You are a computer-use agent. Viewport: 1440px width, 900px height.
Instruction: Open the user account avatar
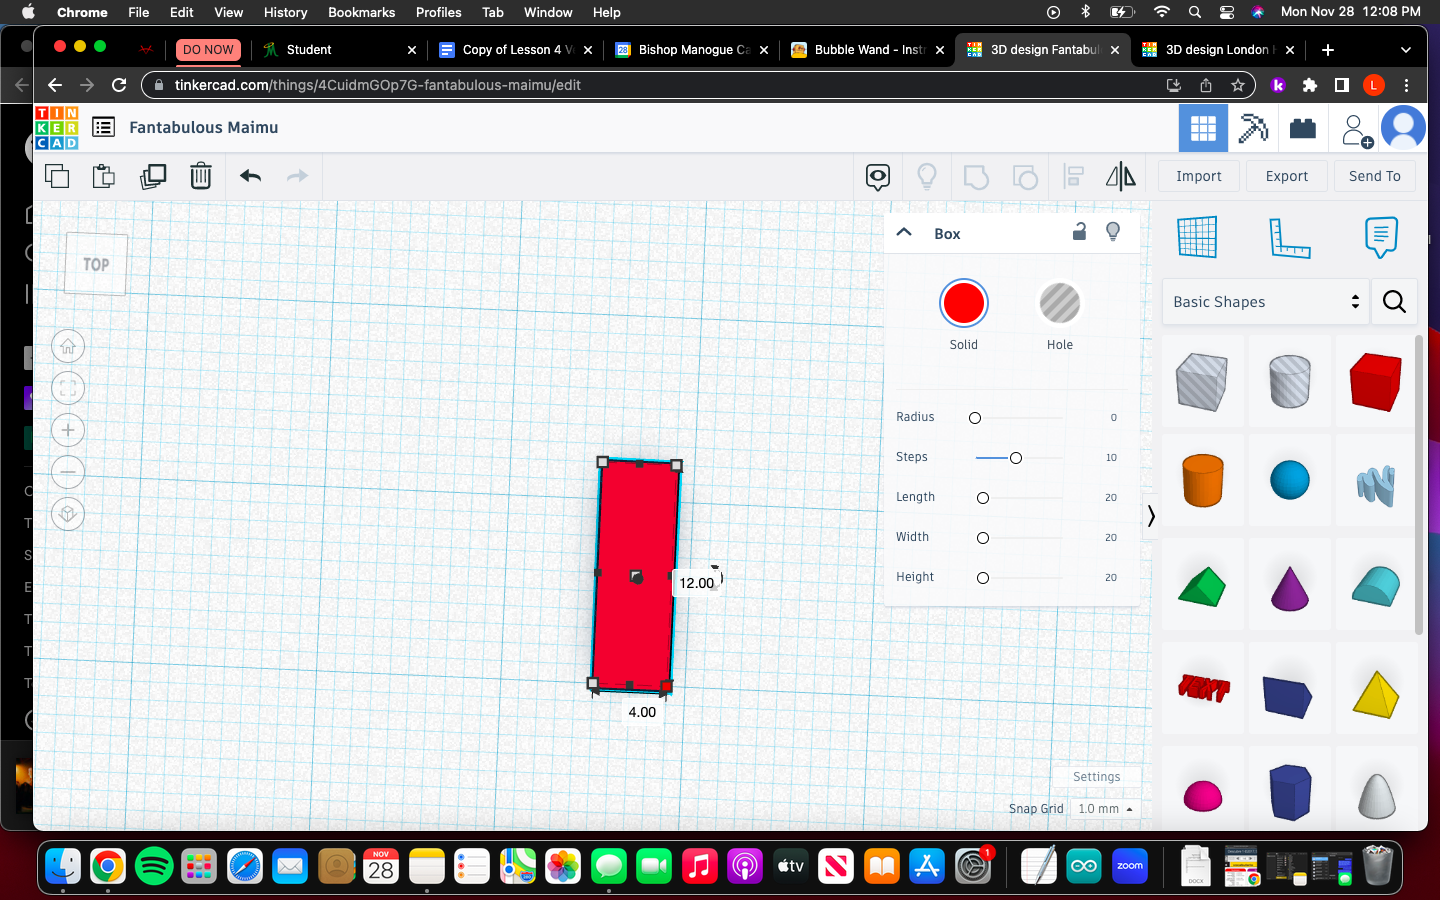(1403, 128)
